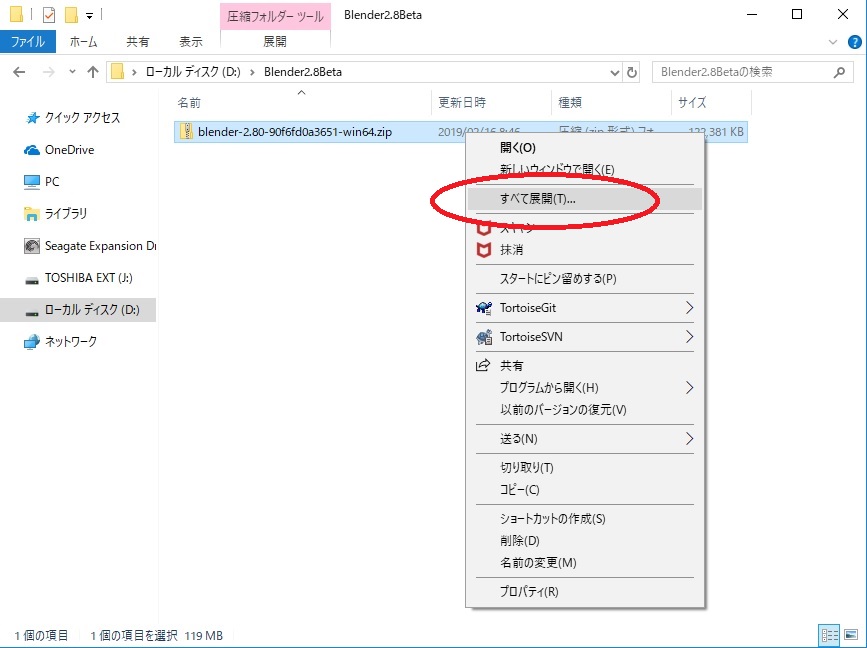Choose 削除(D) from context menu
This screenshot has height=648, width=867.
coord(585,541)
